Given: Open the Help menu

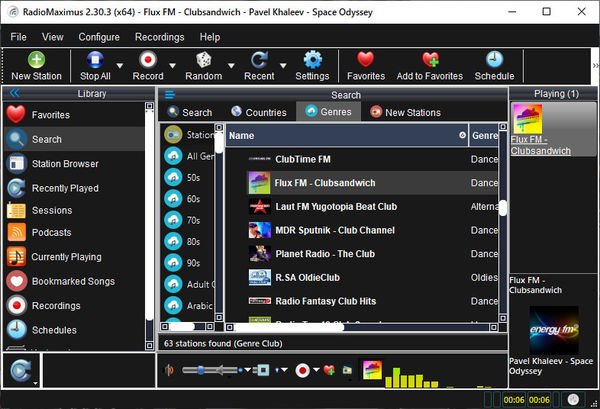Looking at the screenshot, I should point(210,37).
